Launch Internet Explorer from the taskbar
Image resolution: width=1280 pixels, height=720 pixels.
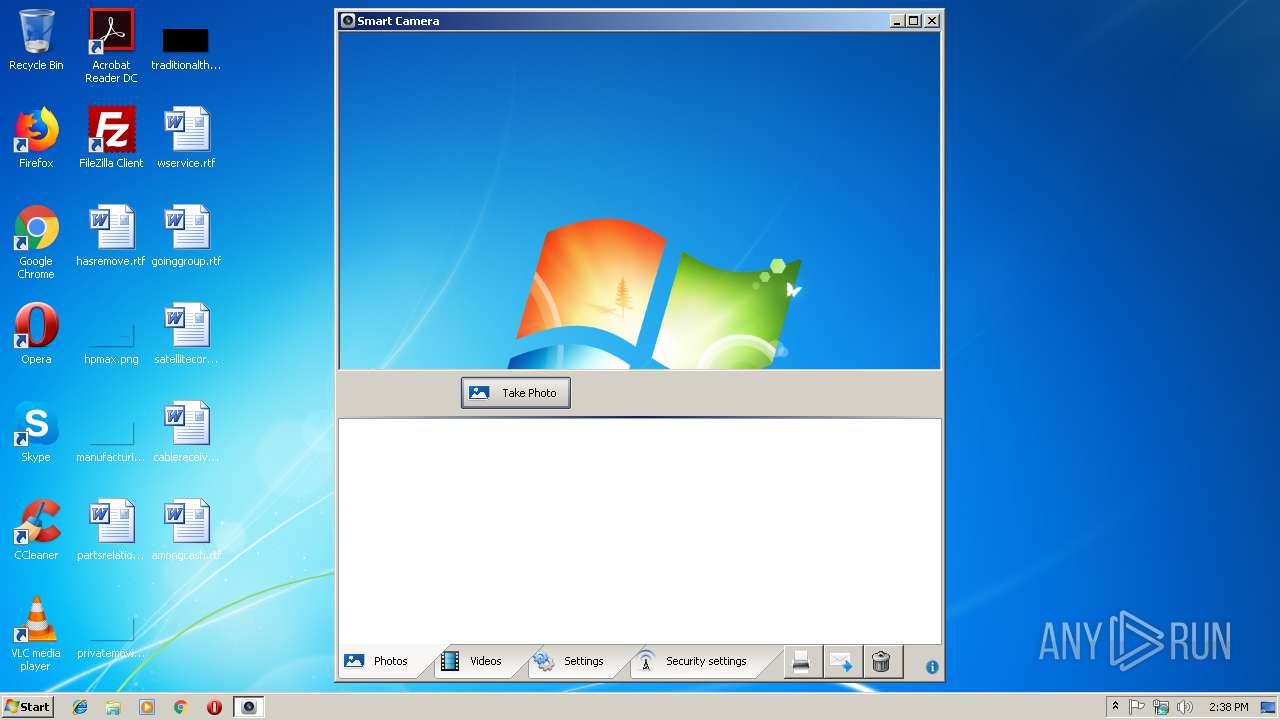[80, 707]
